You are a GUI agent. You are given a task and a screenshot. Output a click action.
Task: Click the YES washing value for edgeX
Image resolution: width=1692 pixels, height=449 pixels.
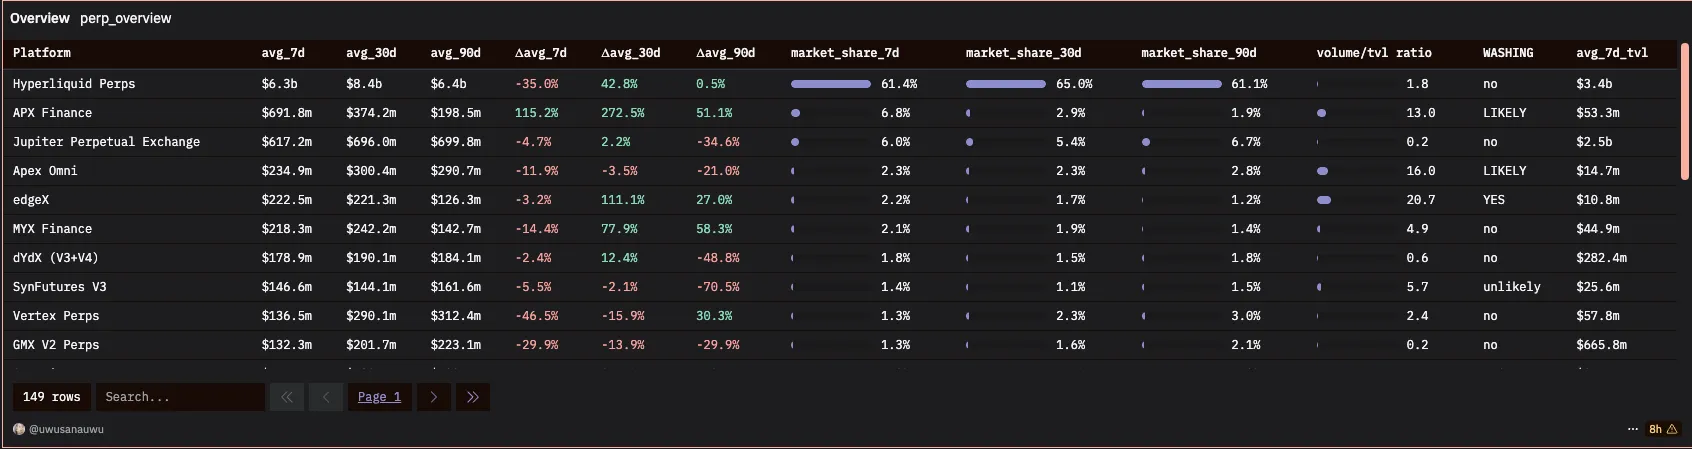(x=1493, y=200)
